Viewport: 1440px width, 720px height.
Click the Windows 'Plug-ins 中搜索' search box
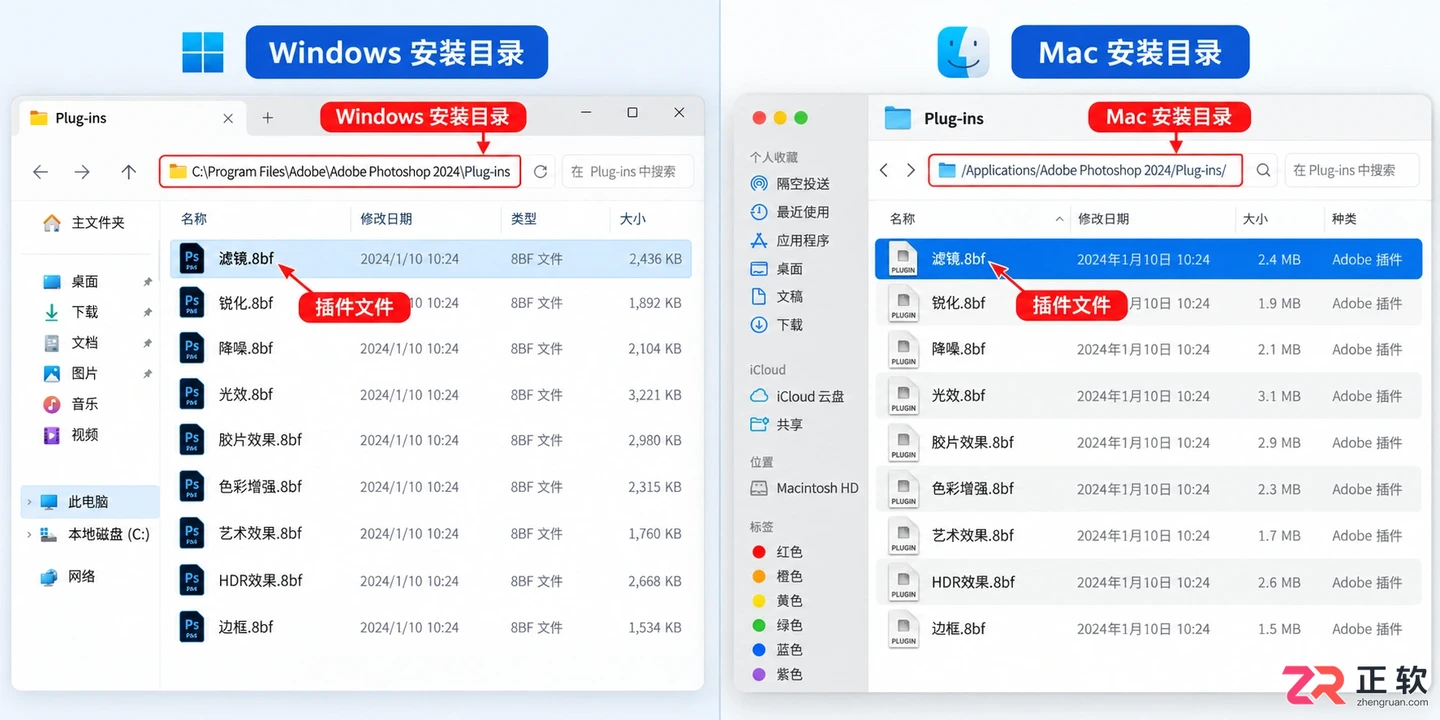click(x=627, y=172)
